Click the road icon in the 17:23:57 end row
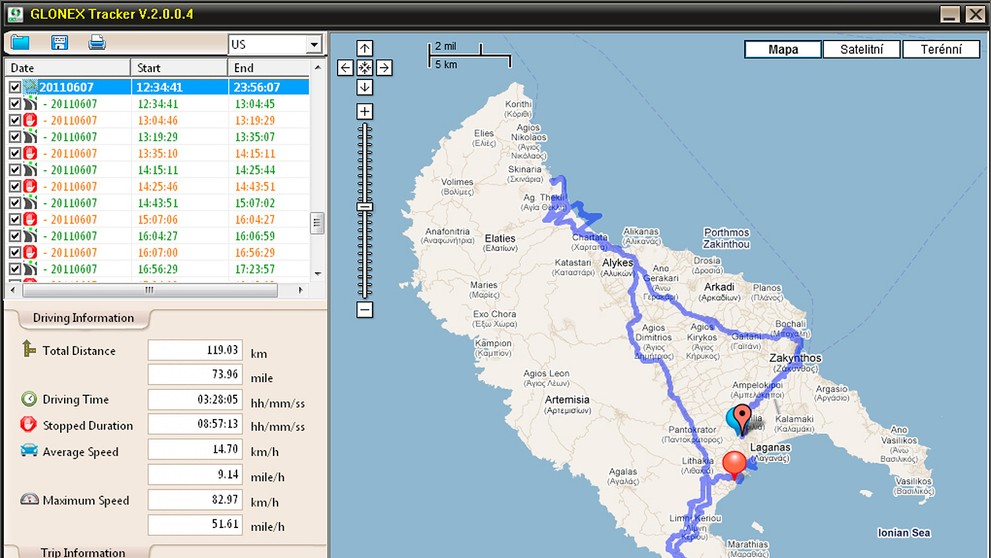The width and height of the screenshot is (991, 558). (x=30, y=268)
